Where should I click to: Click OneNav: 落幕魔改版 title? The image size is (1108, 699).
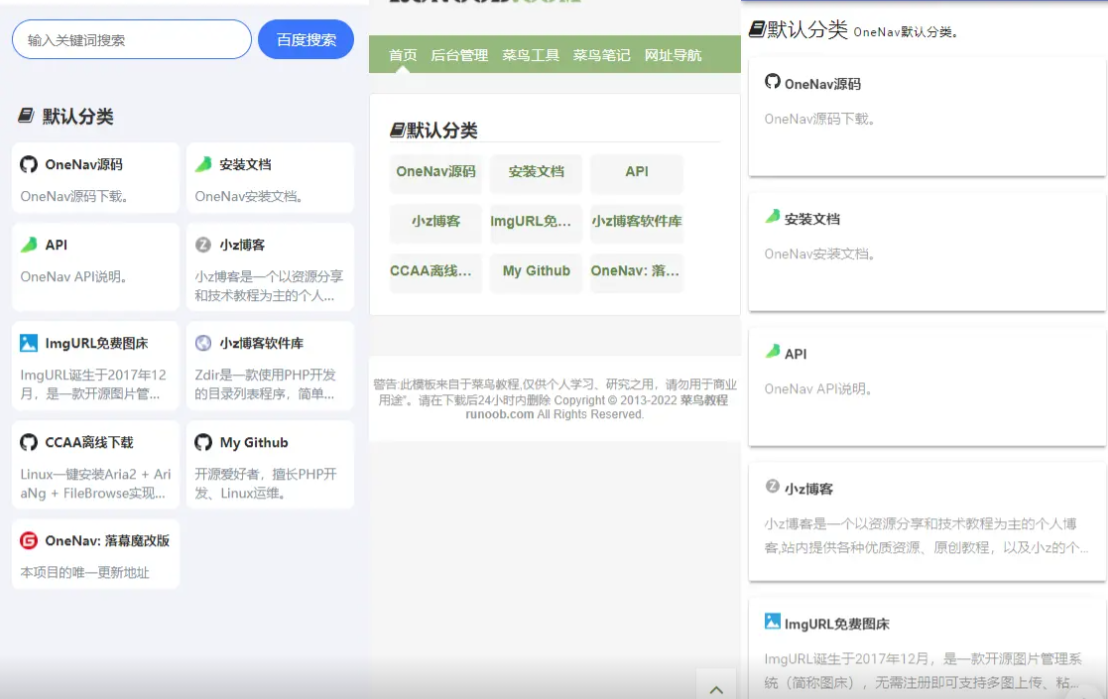pyautogui.click(x=107, y=541)
